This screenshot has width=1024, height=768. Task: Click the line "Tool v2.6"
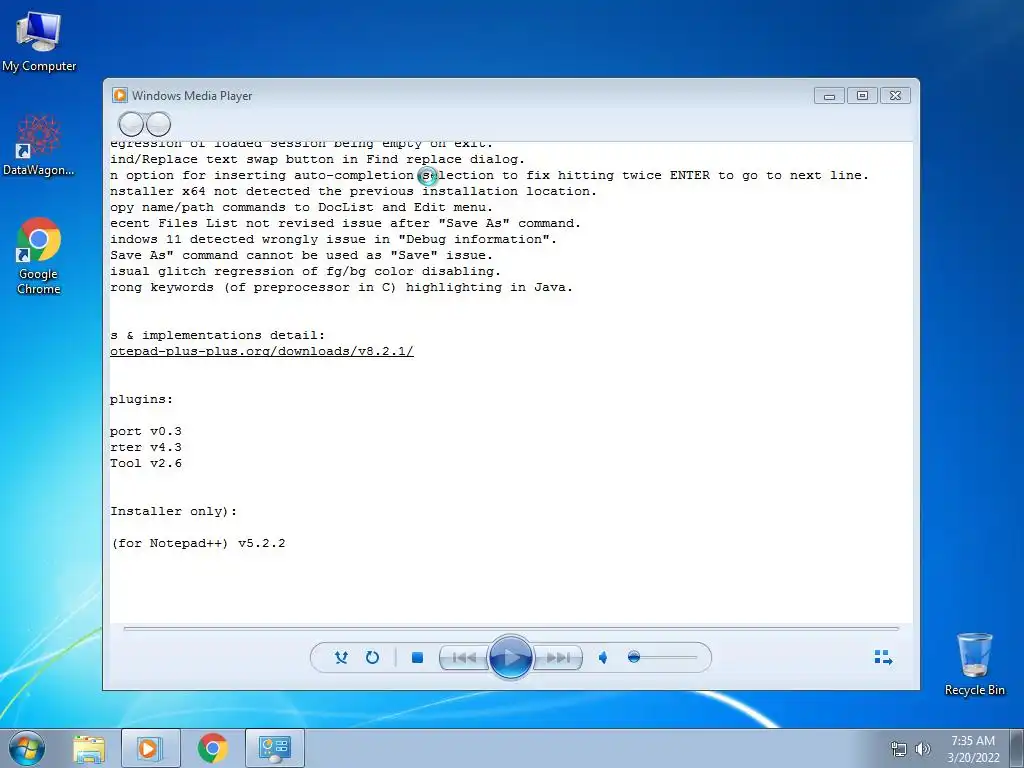point(146,463)
